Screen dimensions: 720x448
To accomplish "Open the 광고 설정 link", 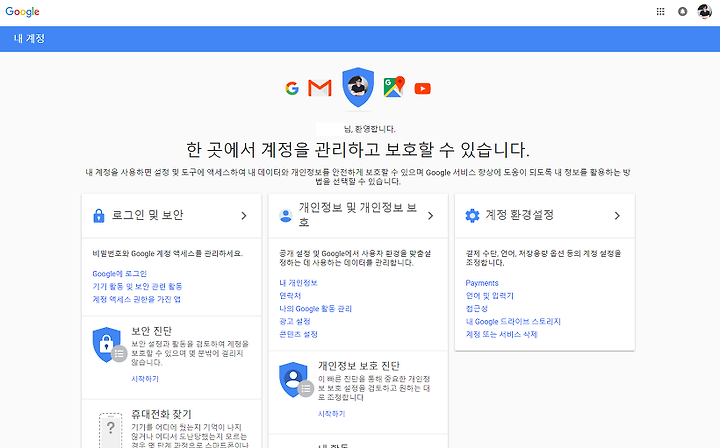I will coord(295,321).
